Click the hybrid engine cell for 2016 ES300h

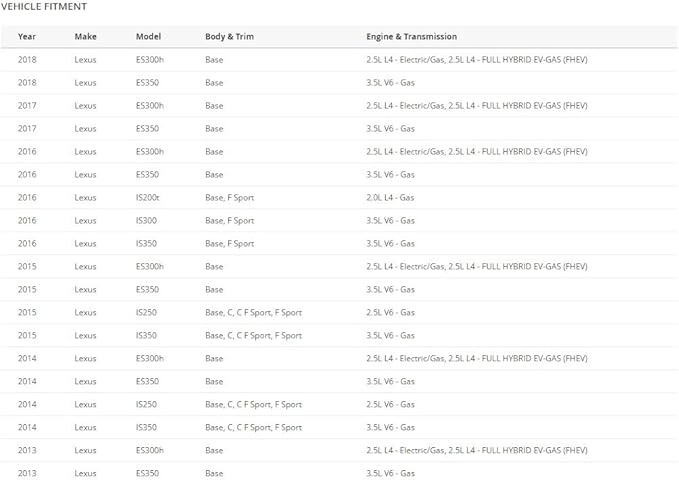(477, 152)
